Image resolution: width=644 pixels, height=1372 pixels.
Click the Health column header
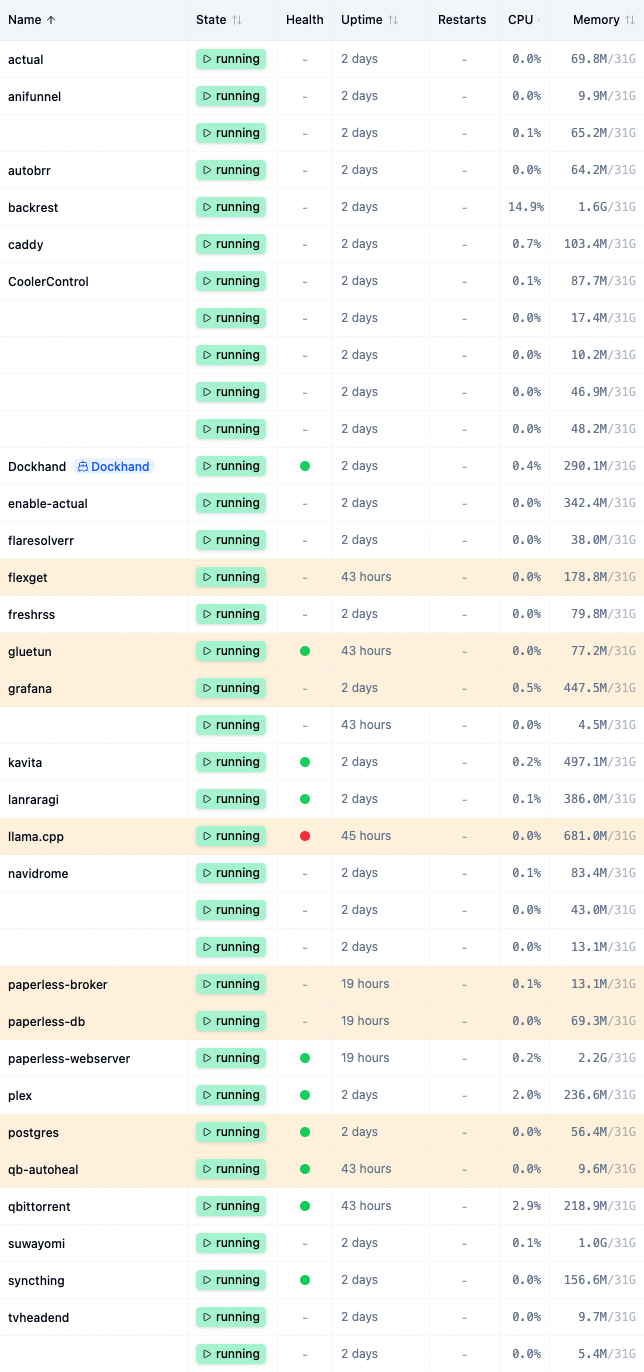click(305, 20)
